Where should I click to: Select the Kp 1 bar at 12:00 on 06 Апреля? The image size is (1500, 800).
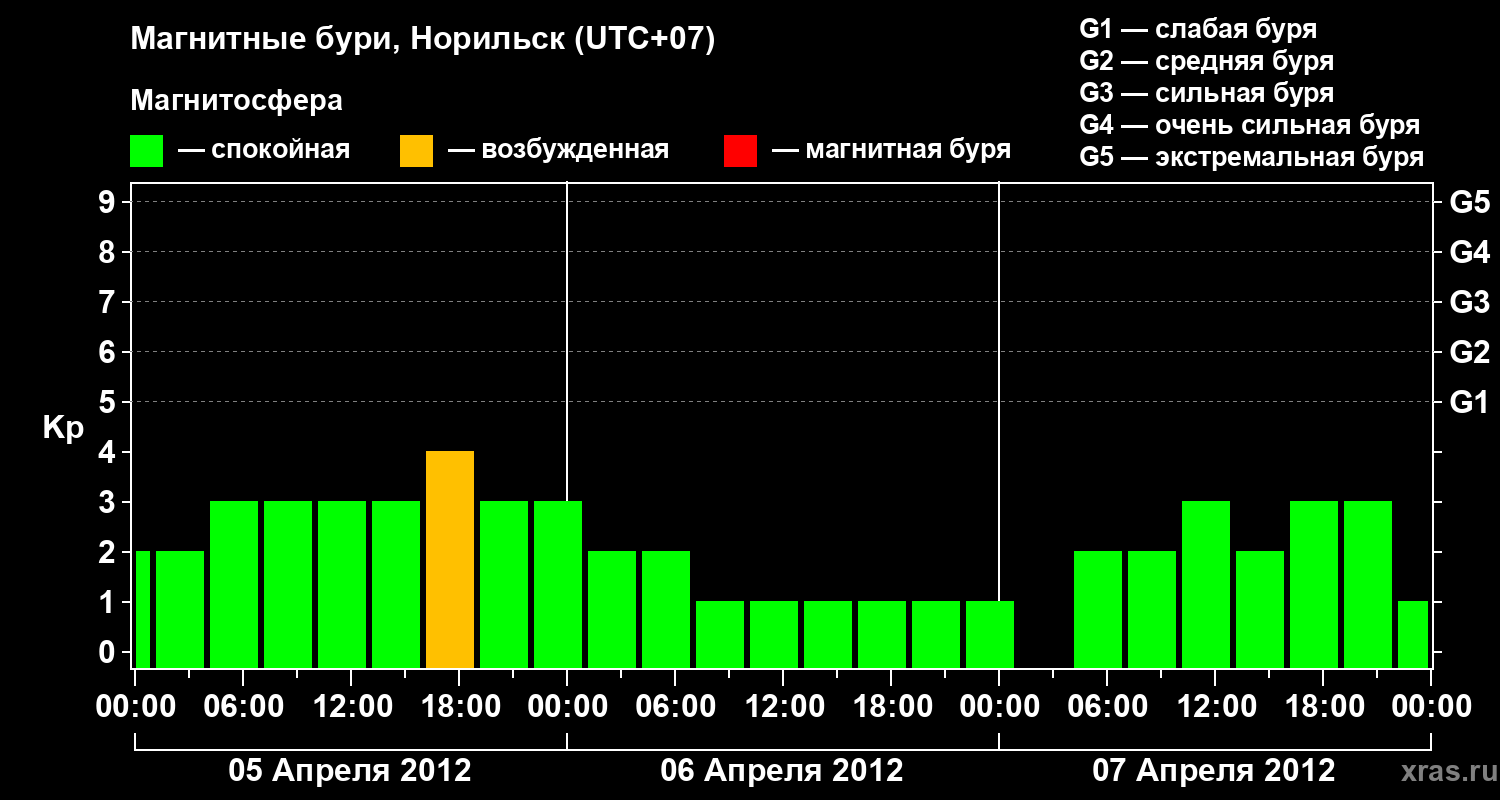coord(774,634)
